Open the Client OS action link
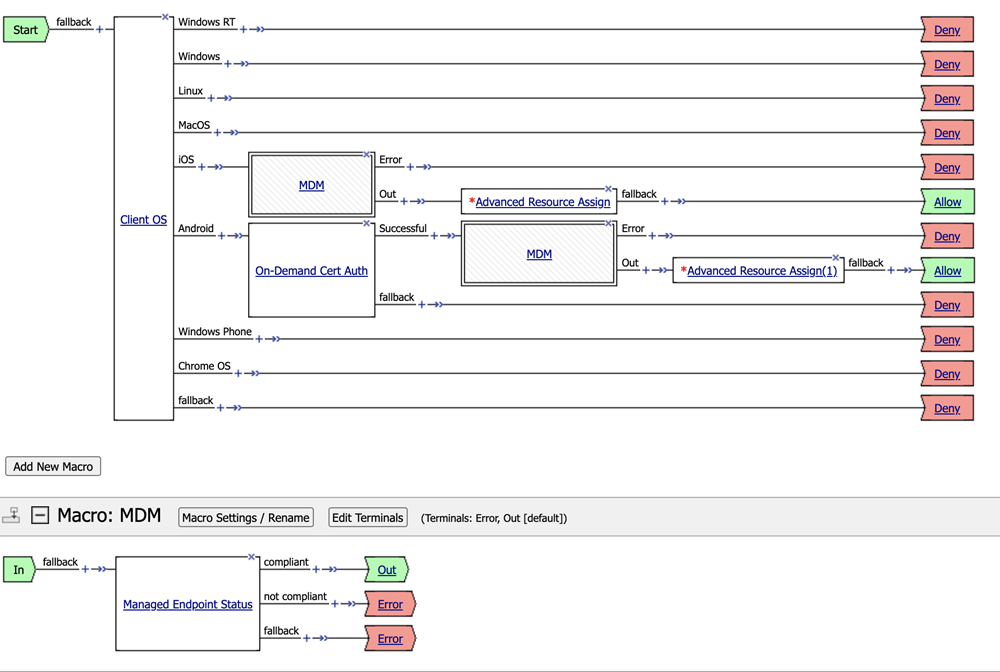The height and width of the screenshot is (672, 1000). [144, 220]
